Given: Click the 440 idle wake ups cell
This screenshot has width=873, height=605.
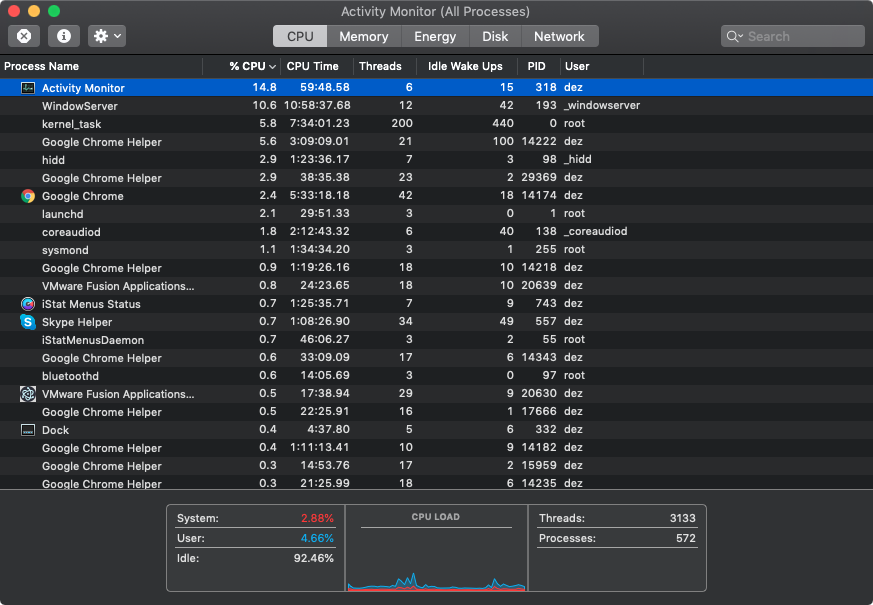Looking at the screenshot, I should (503, 123).
